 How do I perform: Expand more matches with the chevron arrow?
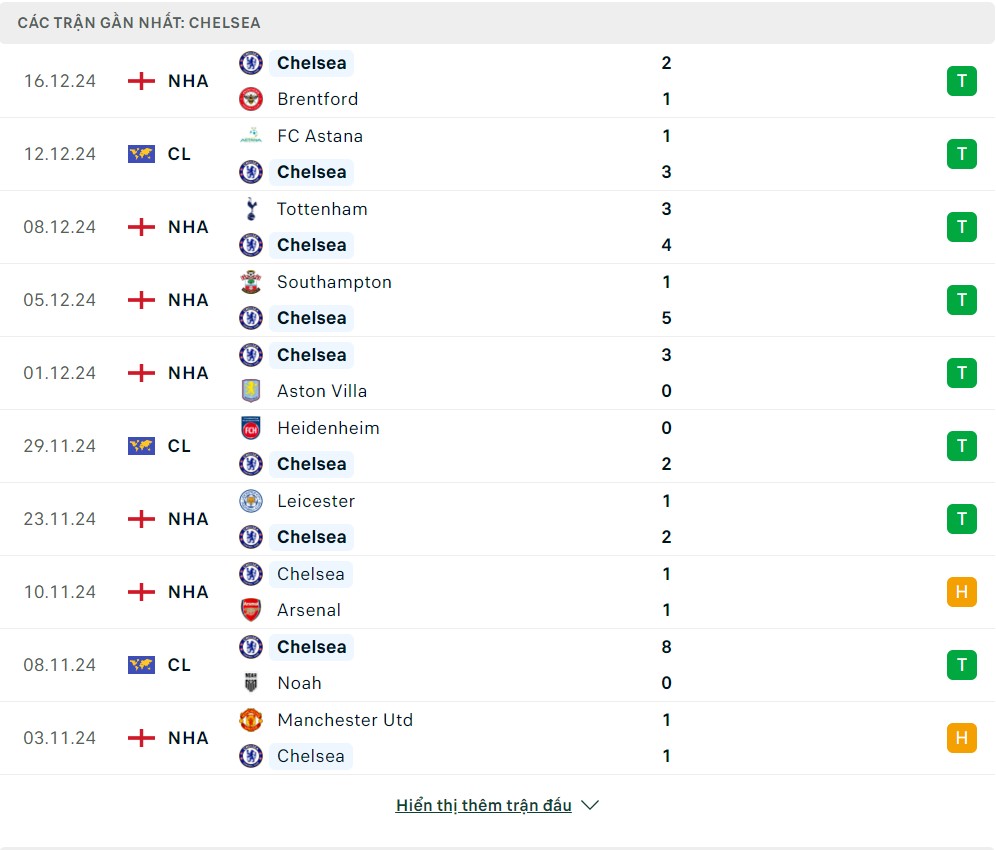tap(590, 805)
